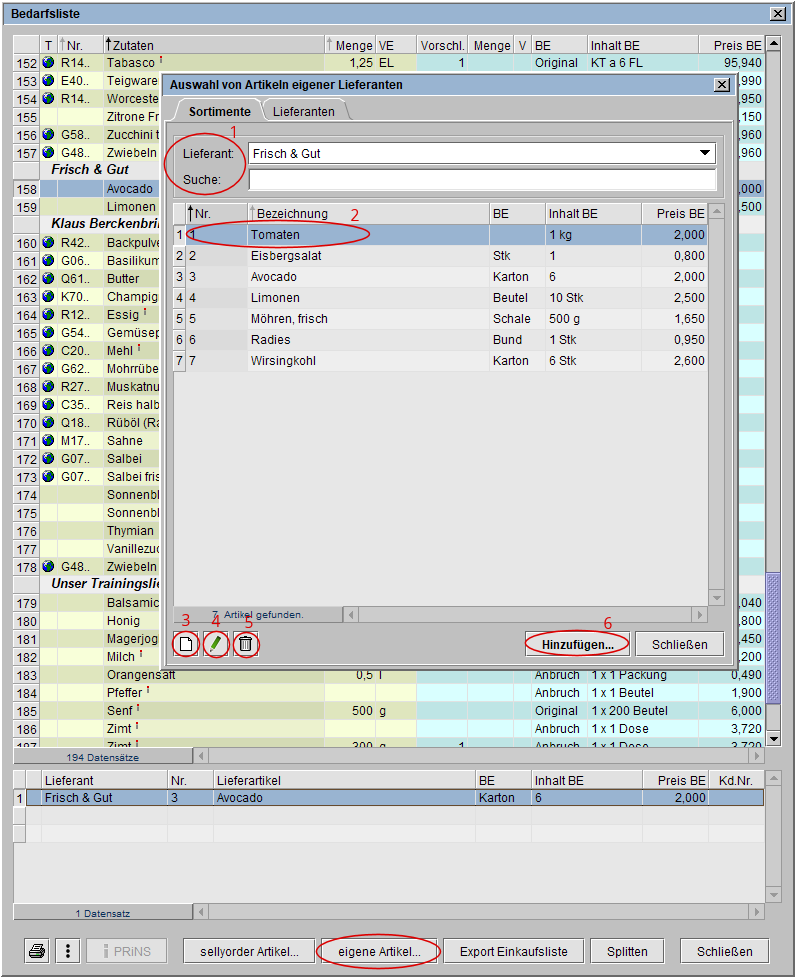
Task: Click the printer icon at bottom left
Action: point(38,951)
